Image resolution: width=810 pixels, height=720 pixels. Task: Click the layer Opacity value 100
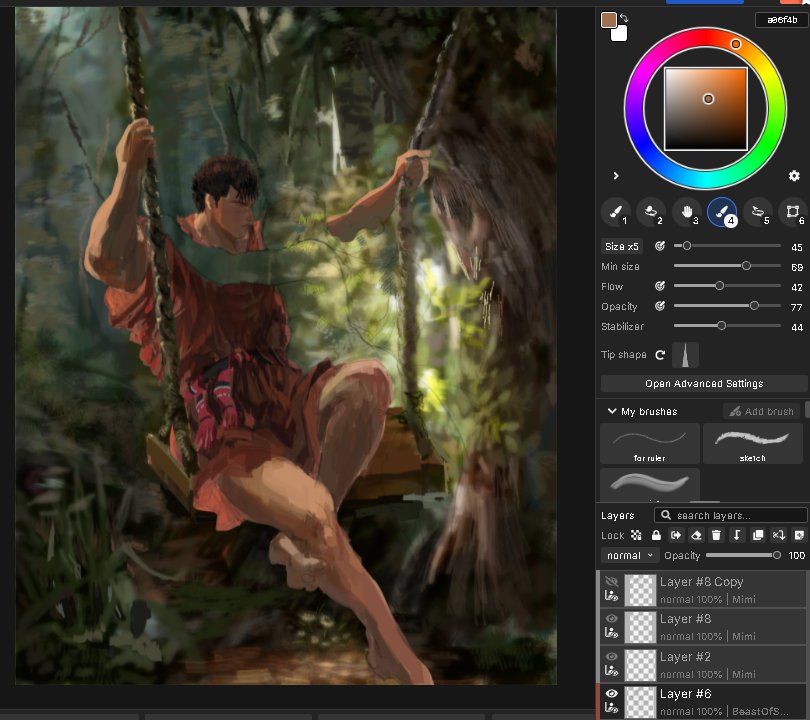(x=797, y=555)
